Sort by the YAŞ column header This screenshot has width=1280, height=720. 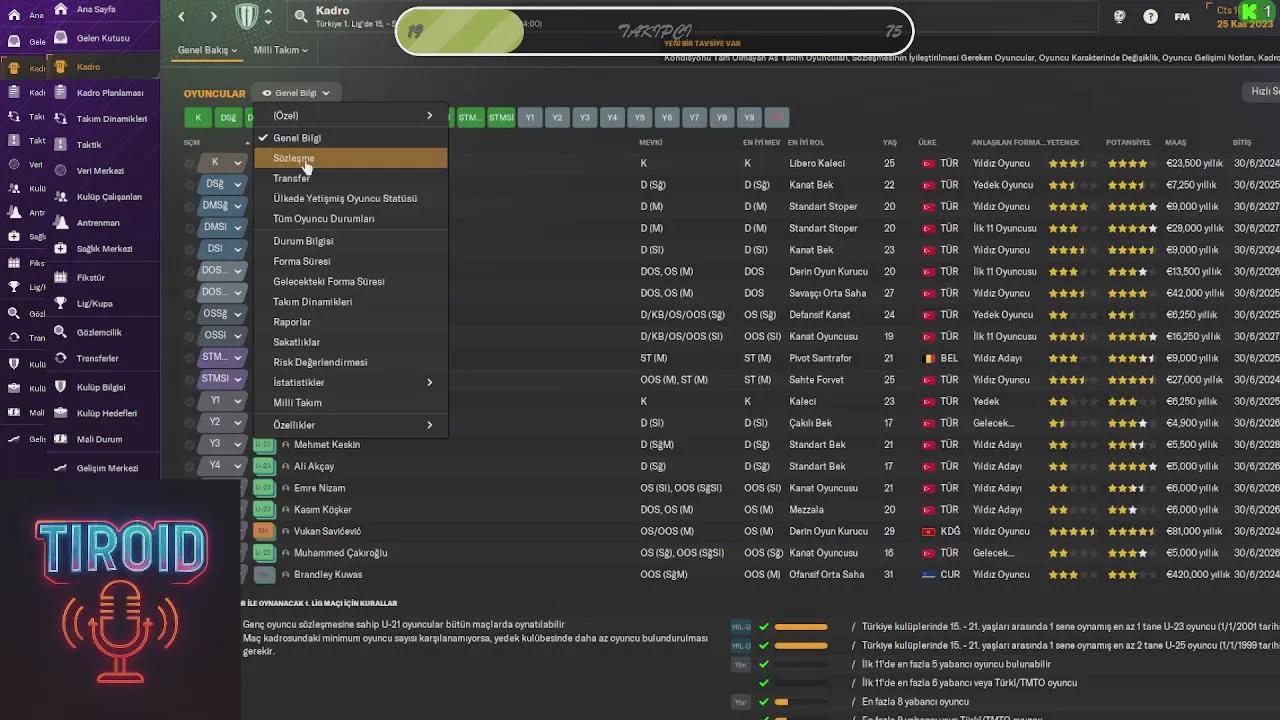pos(890,143)
